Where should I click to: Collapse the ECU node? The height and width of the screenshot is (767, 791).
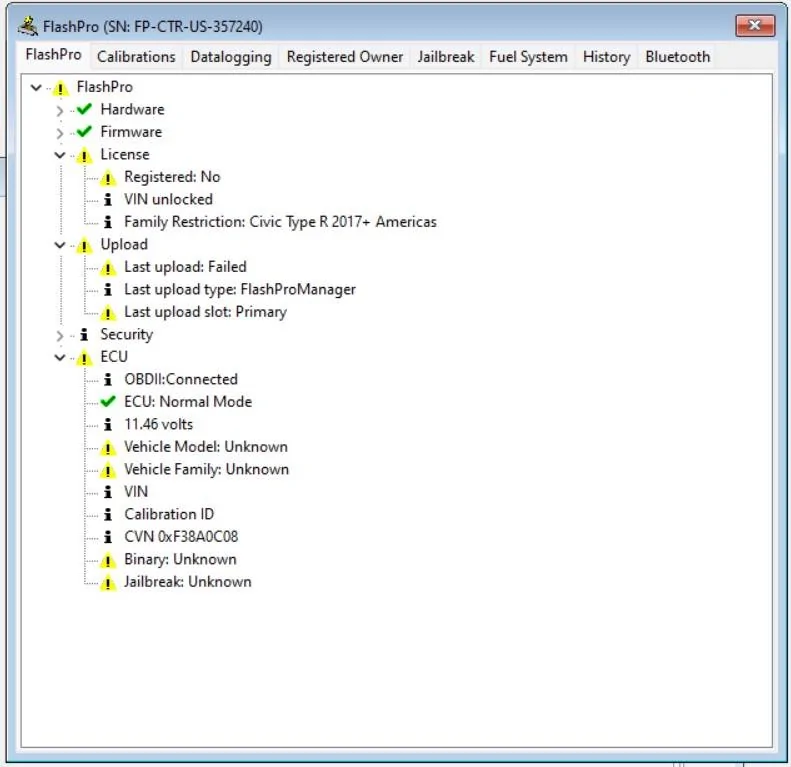pos(60,358)
